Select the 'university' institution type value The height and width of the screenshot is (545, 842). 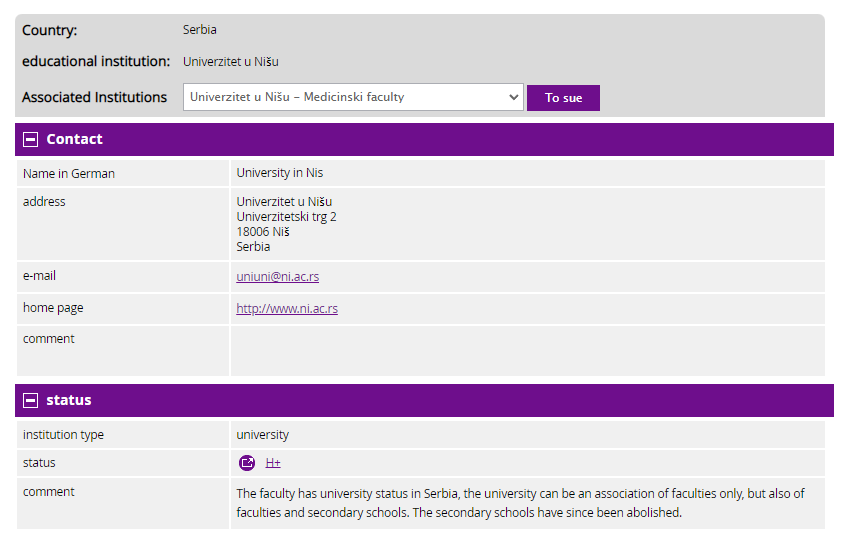click(263, 435)
